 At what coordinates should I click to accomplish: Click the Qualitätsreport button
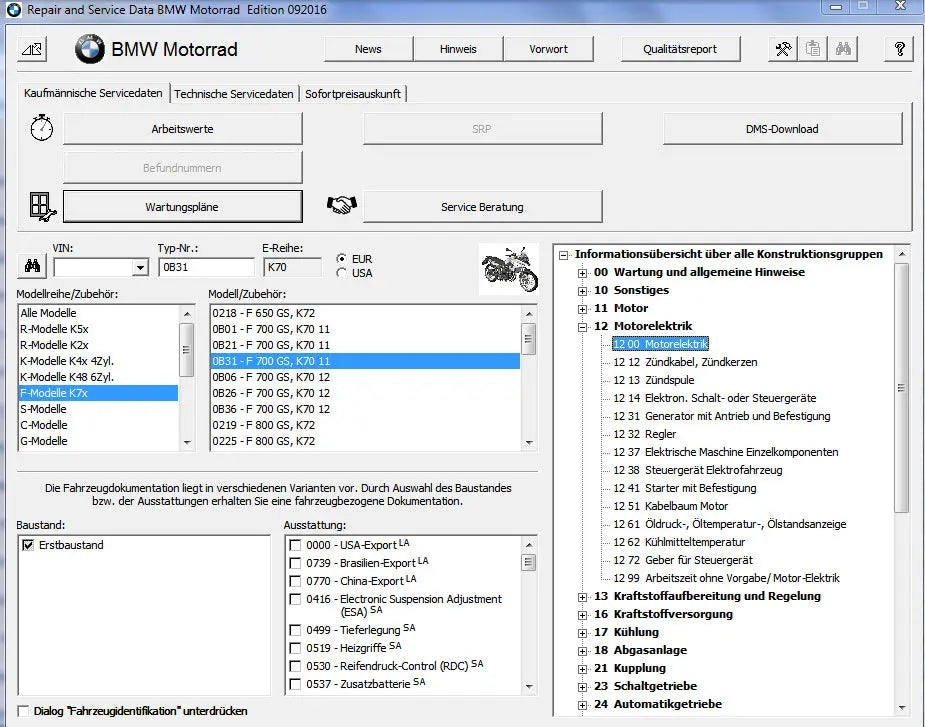tap(680, 48)
